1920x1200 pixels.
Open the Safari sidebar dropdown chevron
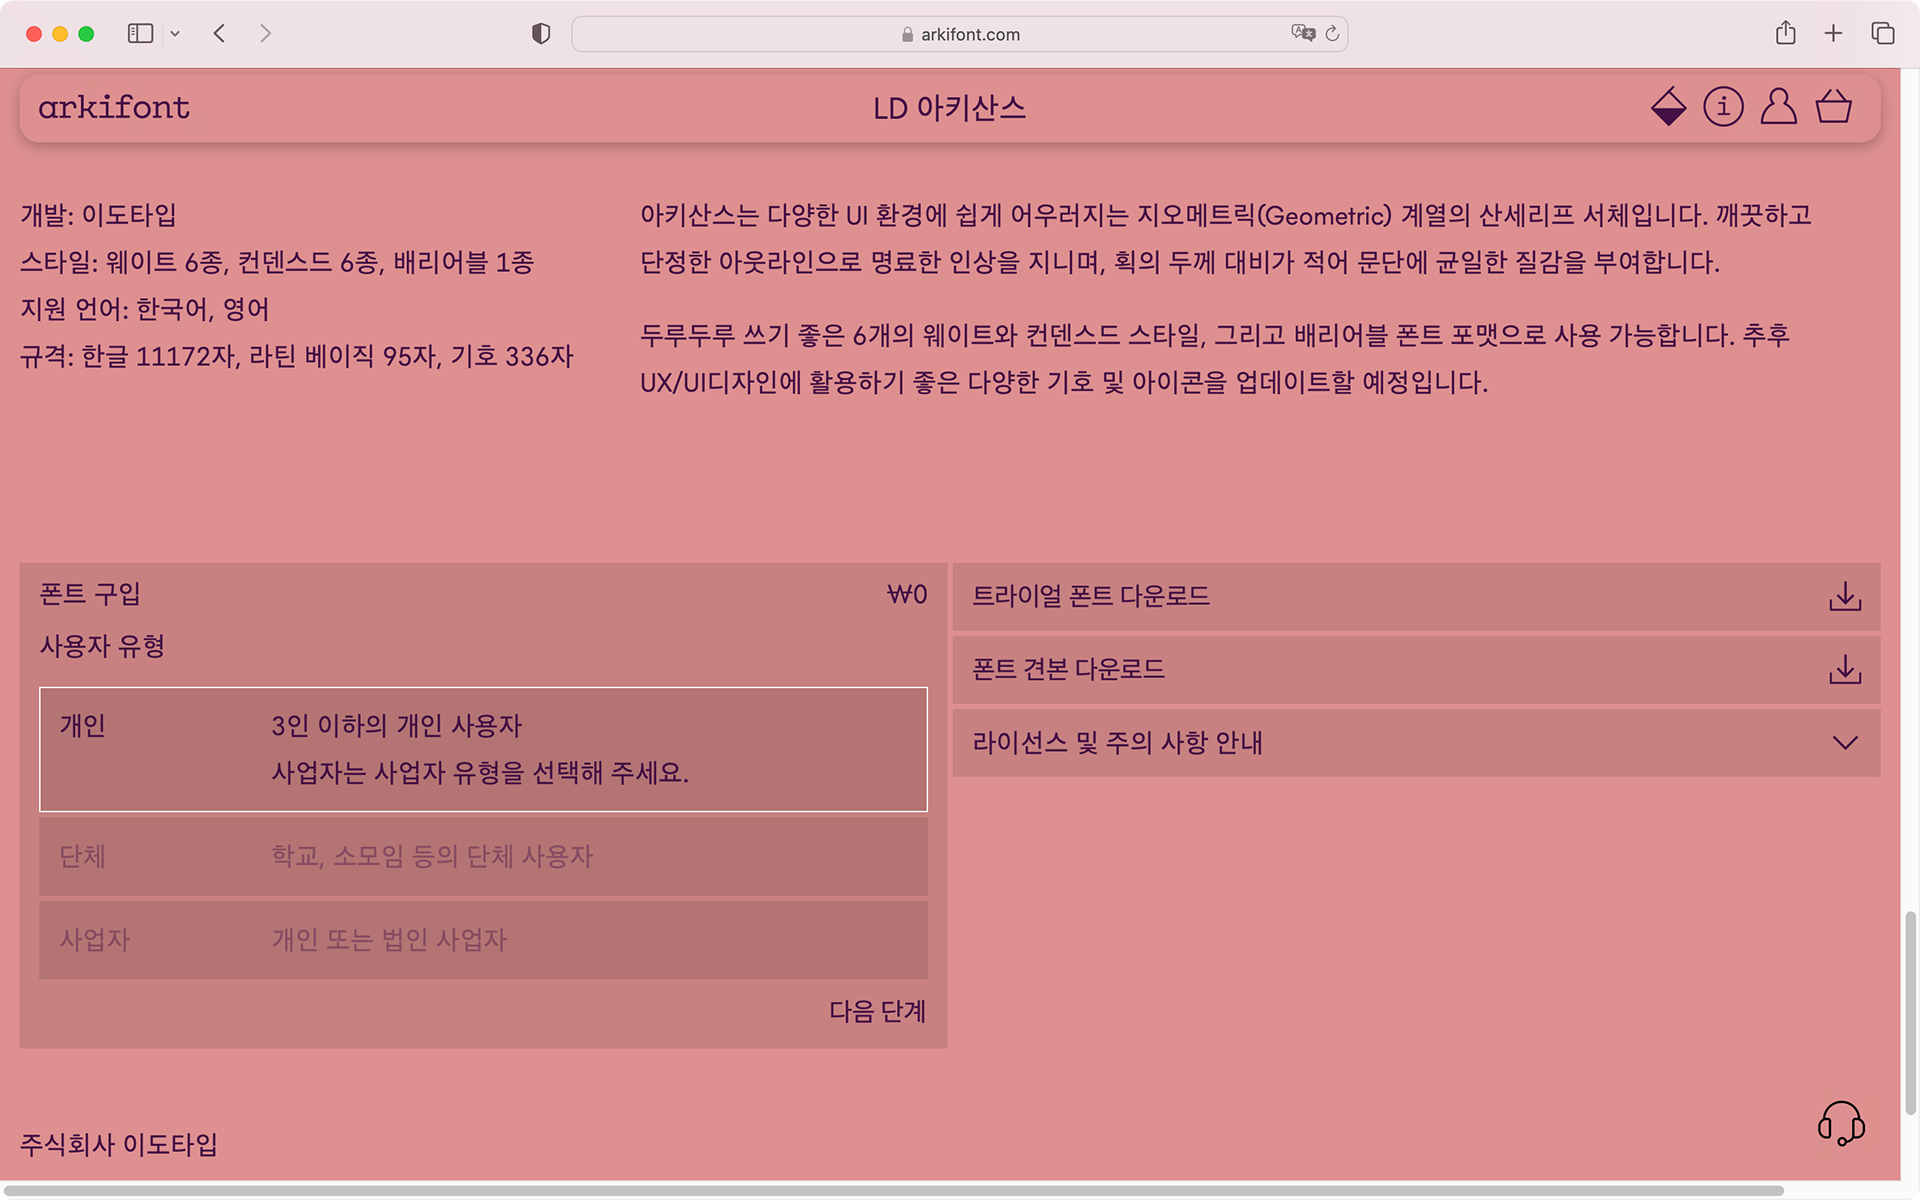(175, 34)
